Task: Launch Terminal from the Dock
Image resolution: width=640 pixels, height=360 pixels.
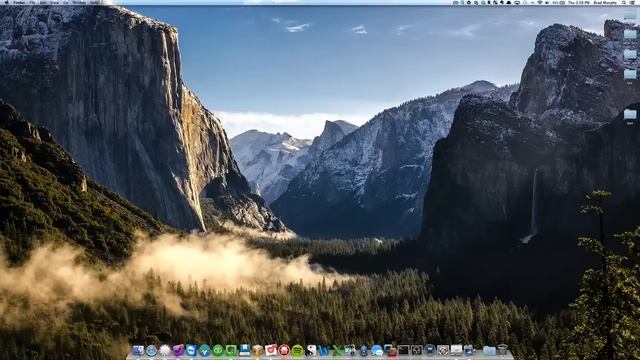Action: point(403,350)
